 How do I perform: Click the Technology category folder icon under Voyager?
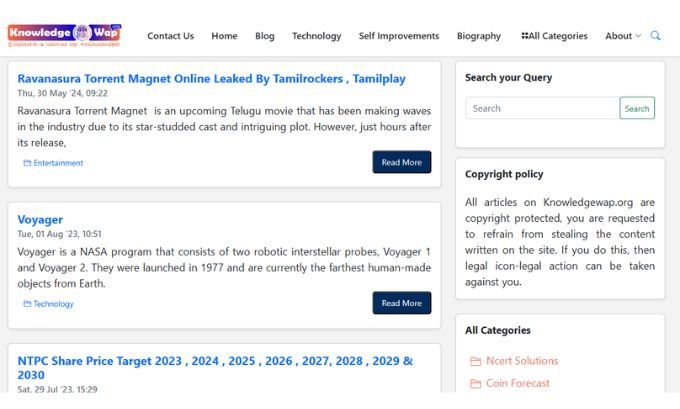tap(27, 304)
